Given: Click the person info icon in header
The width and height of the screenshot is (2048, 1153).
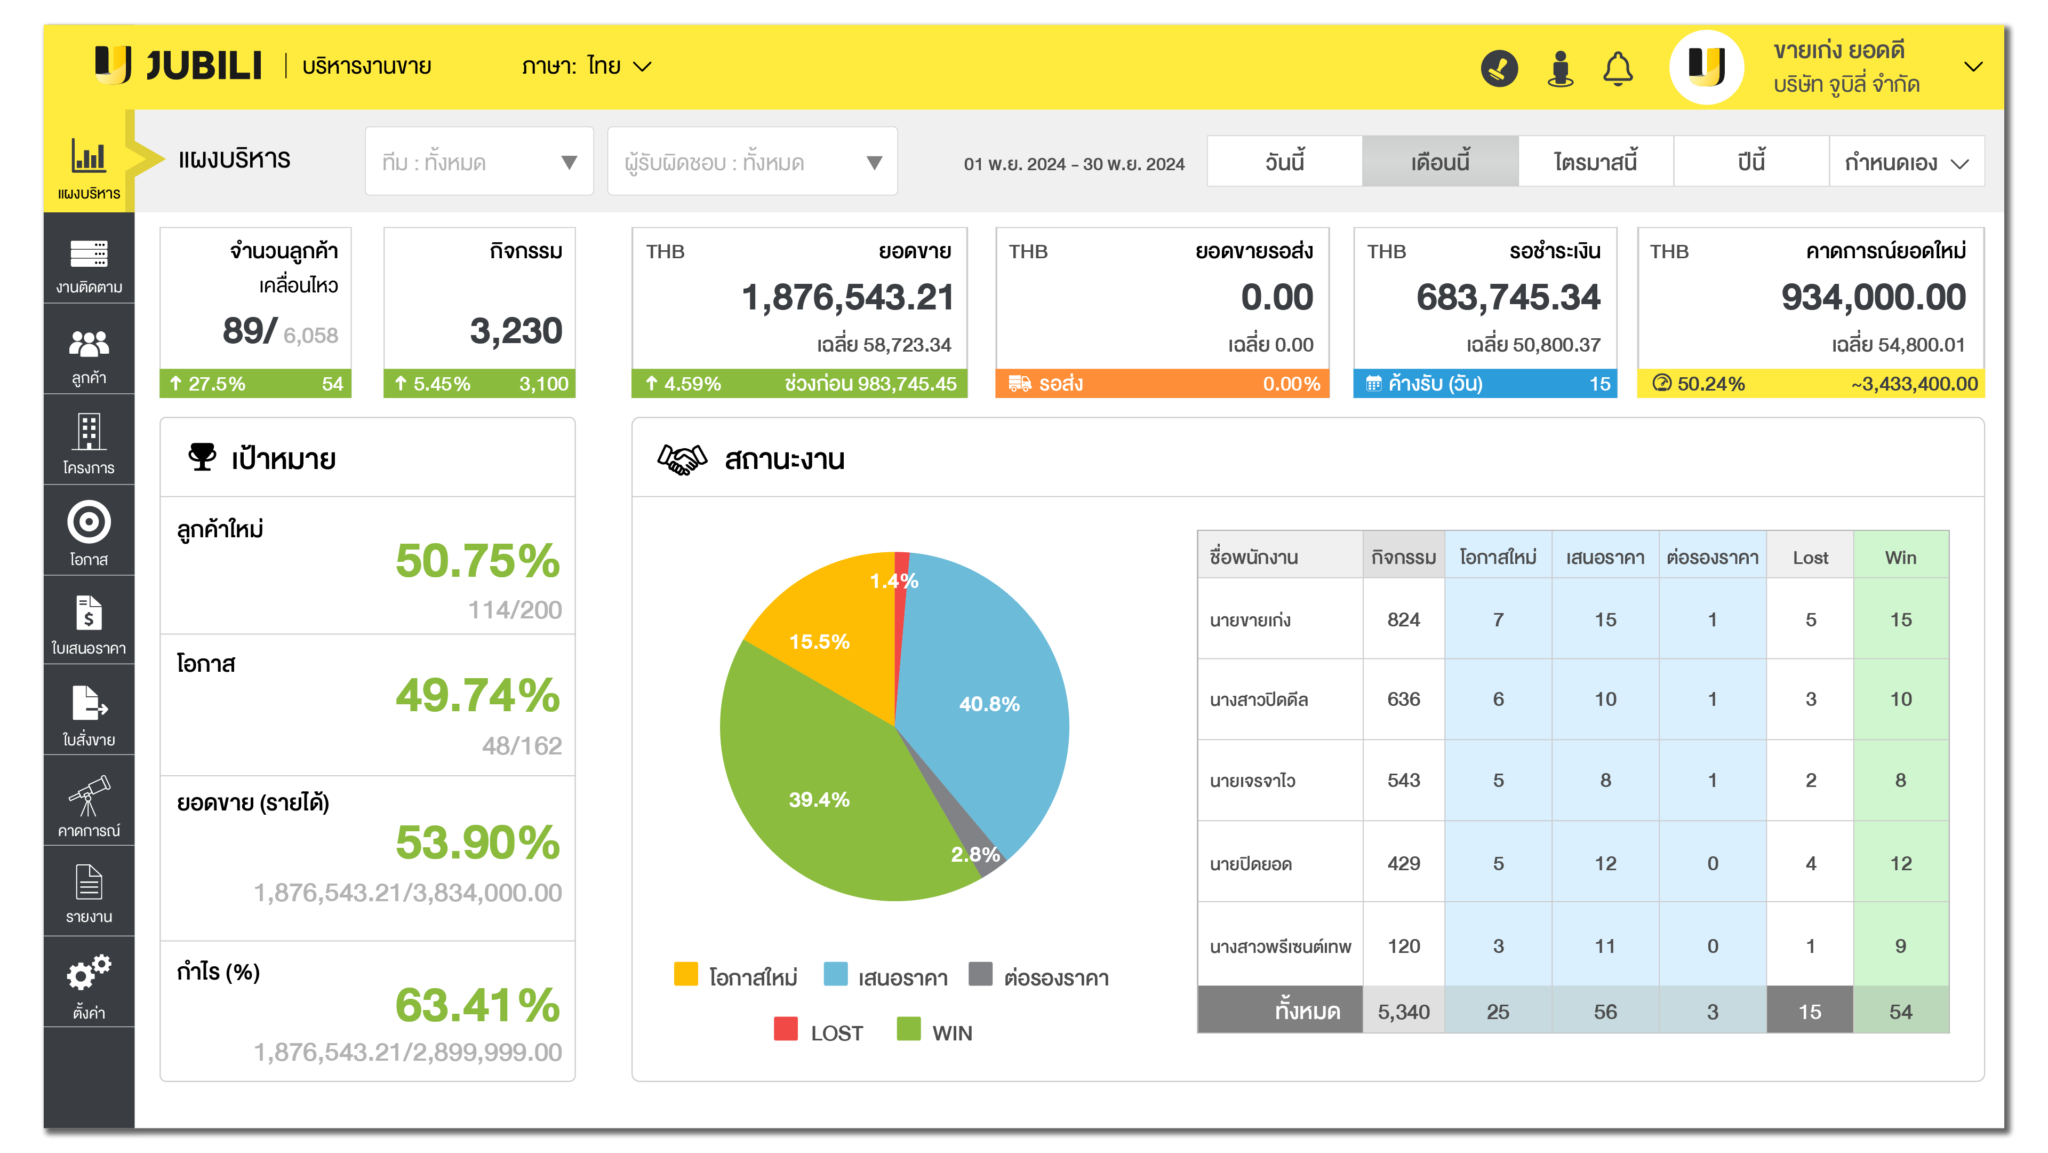Looking at the screenshot, I should (1559, 68).
